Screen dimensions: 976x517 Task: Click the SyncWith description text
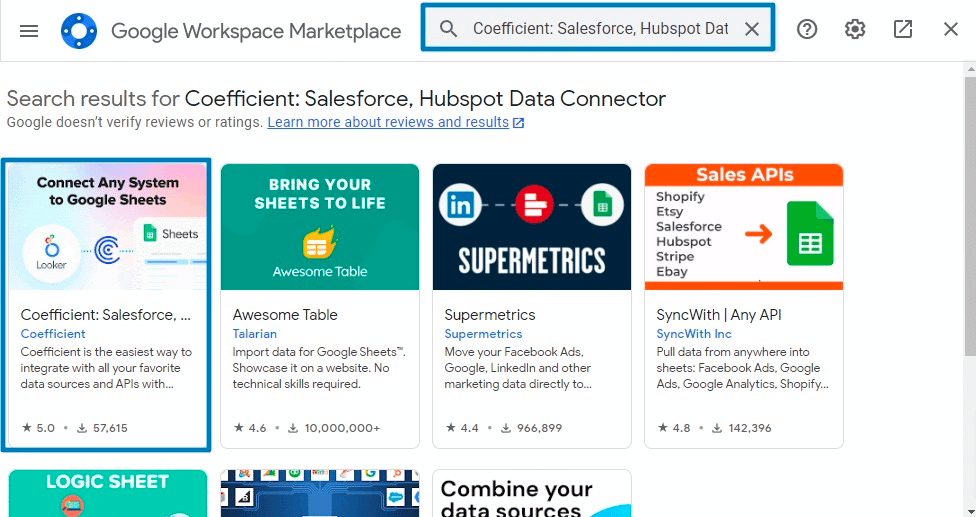point(743,368)
